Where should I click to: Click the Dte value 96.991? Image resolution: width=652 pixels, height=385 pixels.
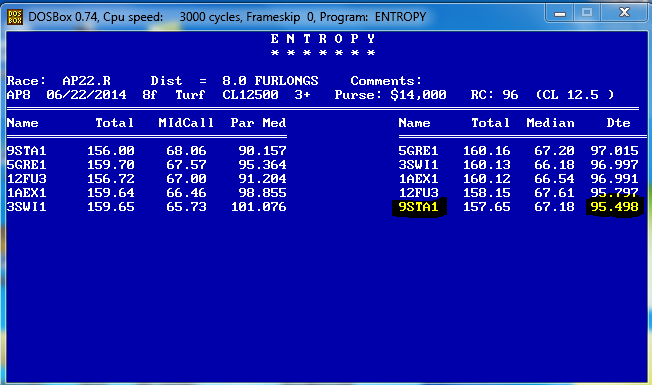coord(615,179)
